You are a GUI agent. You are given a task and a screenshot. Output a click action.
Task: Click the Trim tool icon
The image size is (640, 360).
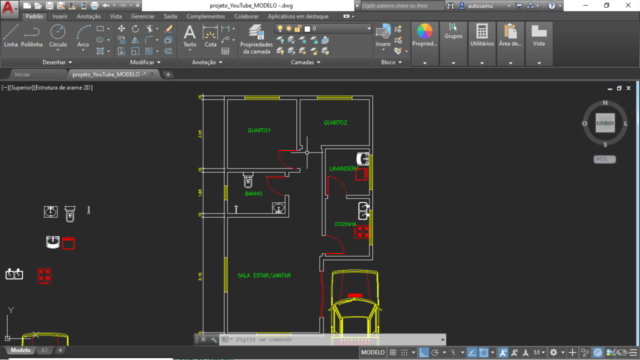[x=149, y=29]
